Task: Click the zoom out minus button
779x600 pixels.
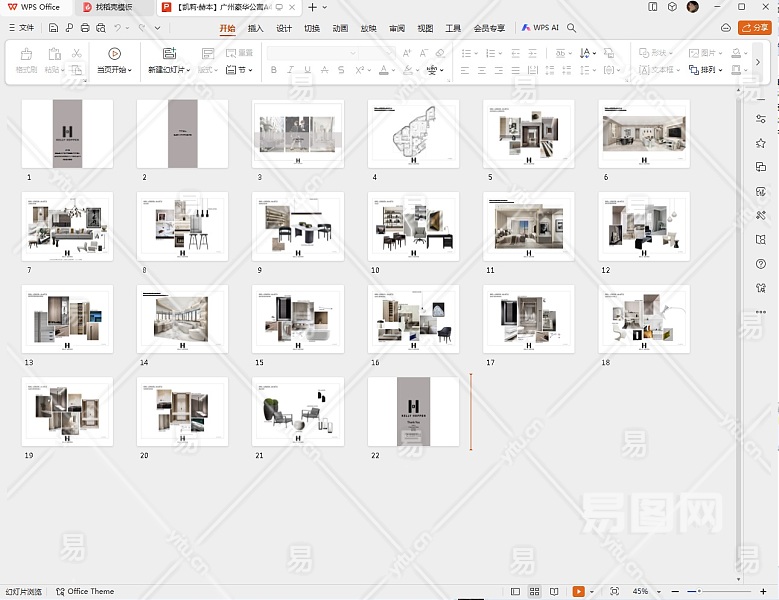Action: [x=676, y=592]
